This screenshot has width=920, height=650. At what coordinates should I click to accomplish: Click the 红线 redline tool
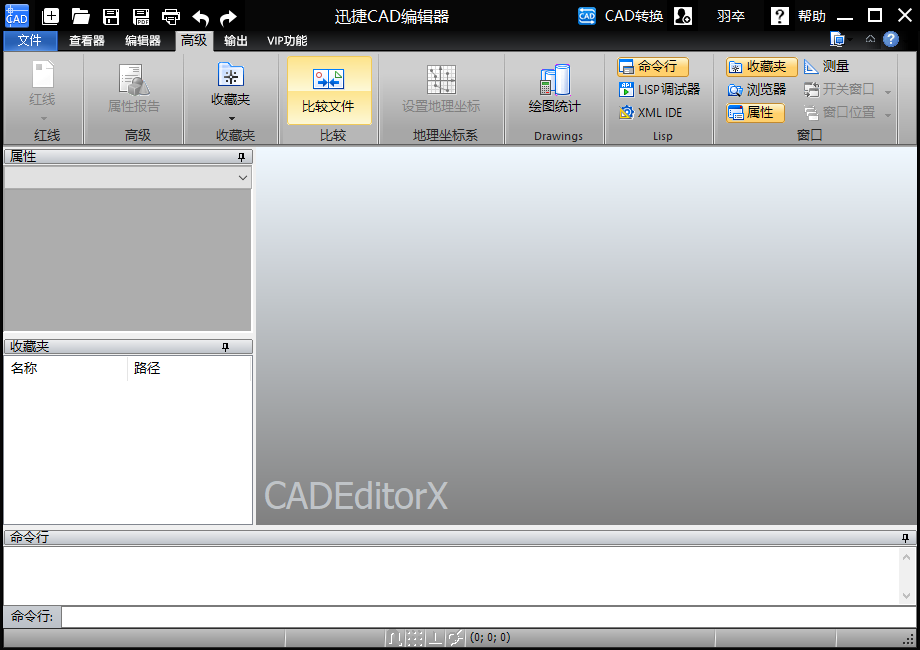pos(42,90)
